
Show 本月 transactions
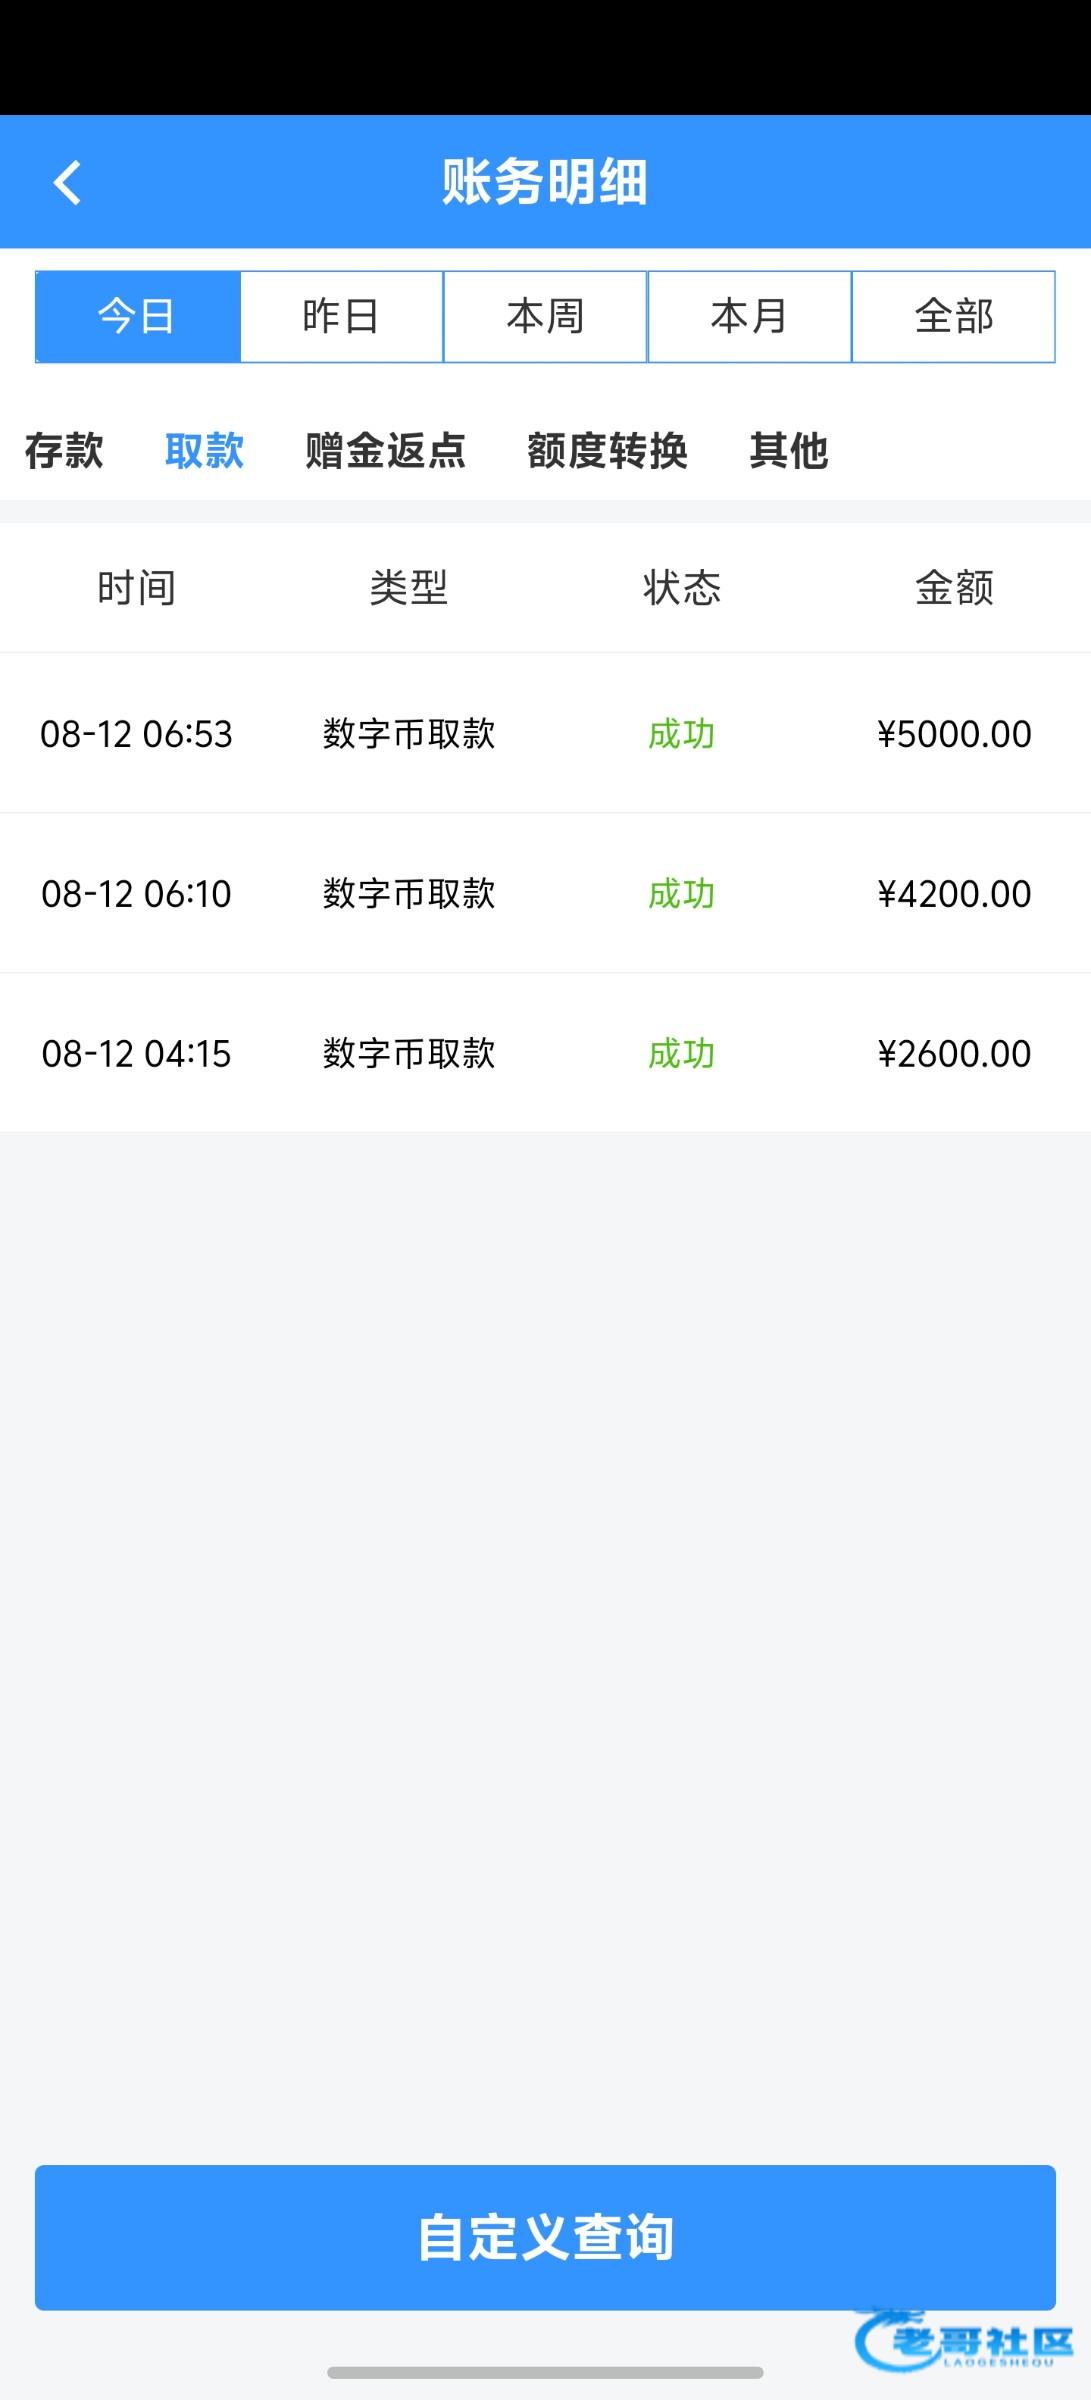click(750, 316)
